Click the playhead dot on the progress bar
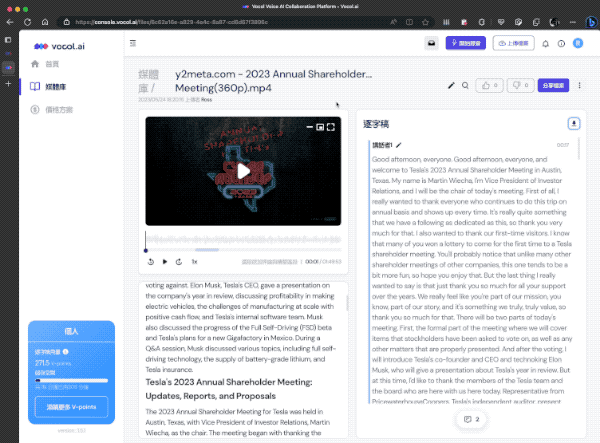600x443 pixels. [146, 251]
